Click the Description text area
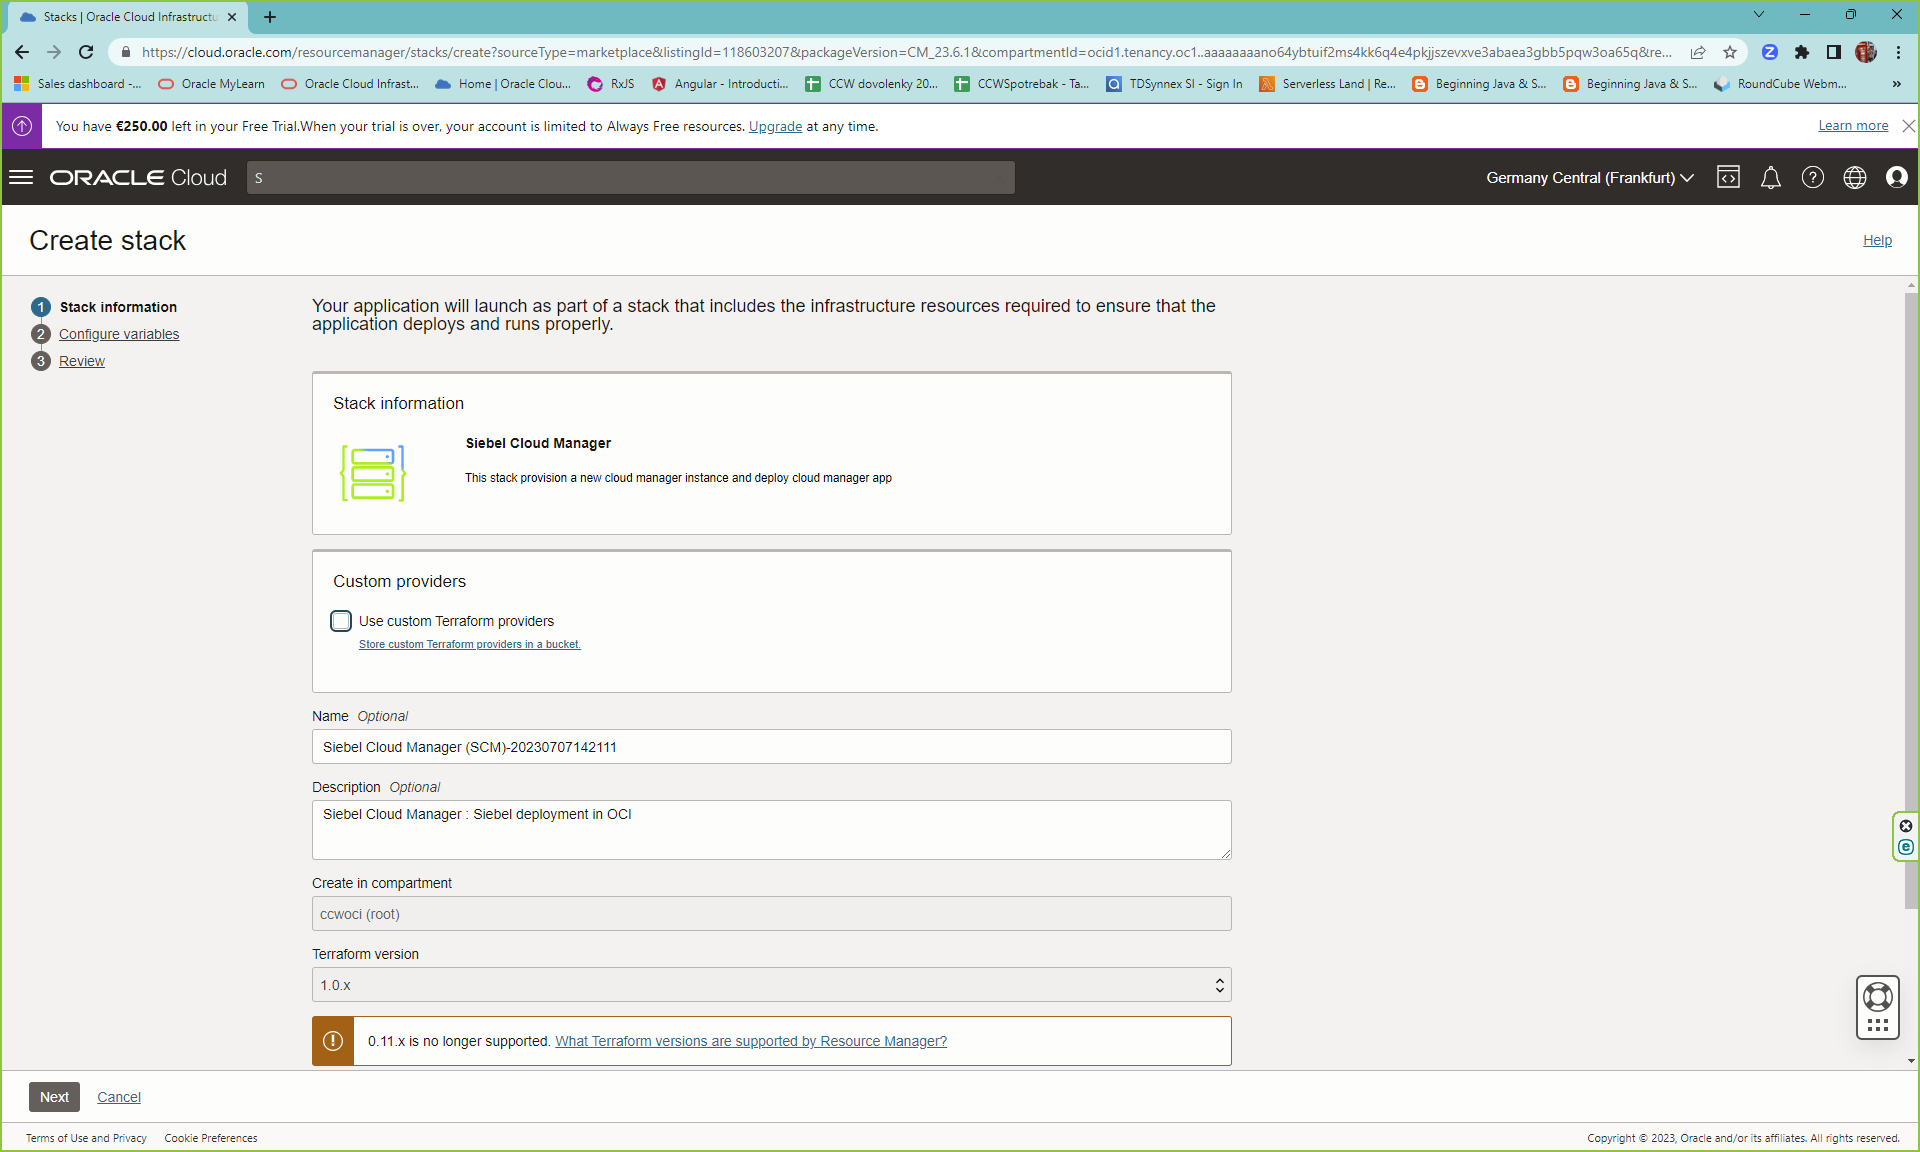 [771, 830]
